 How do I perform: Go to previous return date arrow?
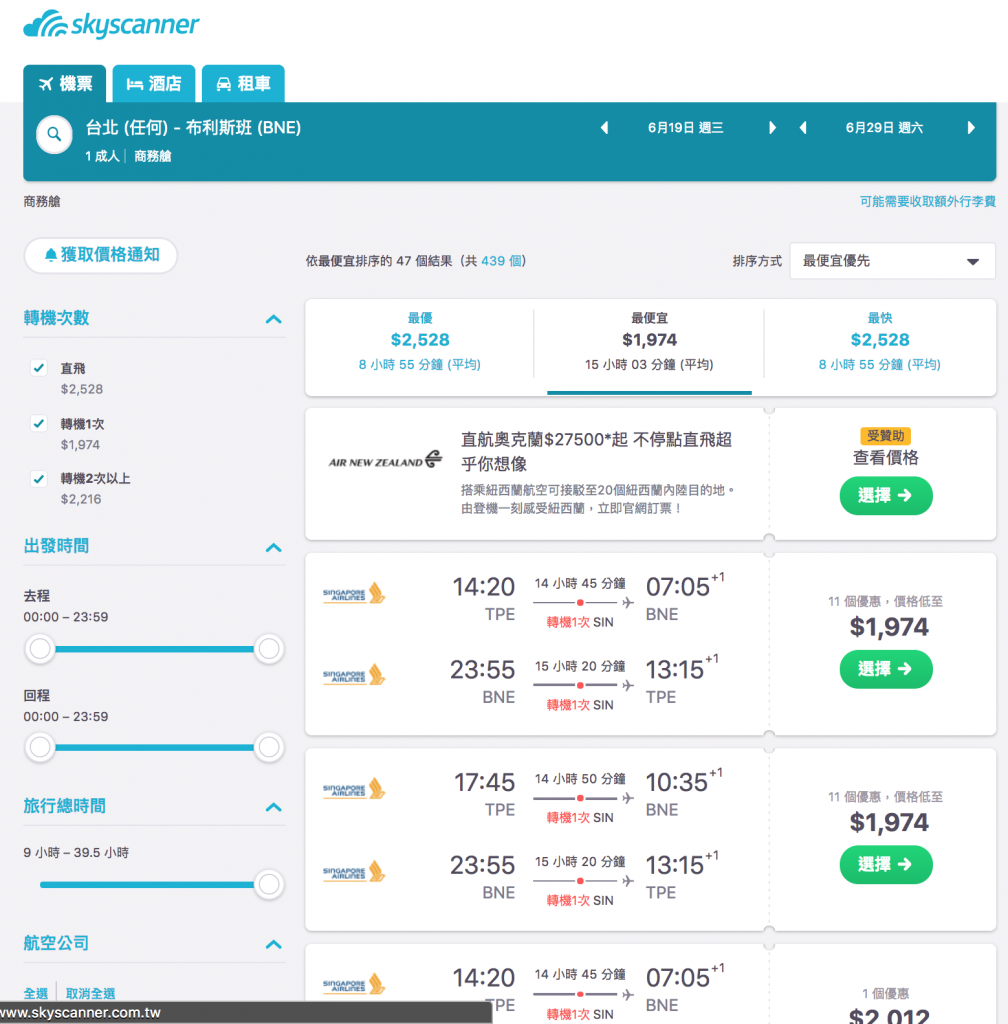coord(803,128)
